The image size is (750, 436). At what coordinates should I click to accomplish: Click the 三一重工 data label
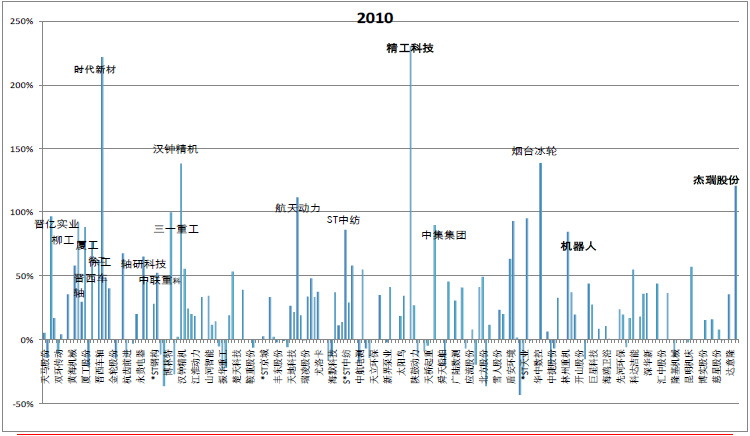tap(176, 229)
